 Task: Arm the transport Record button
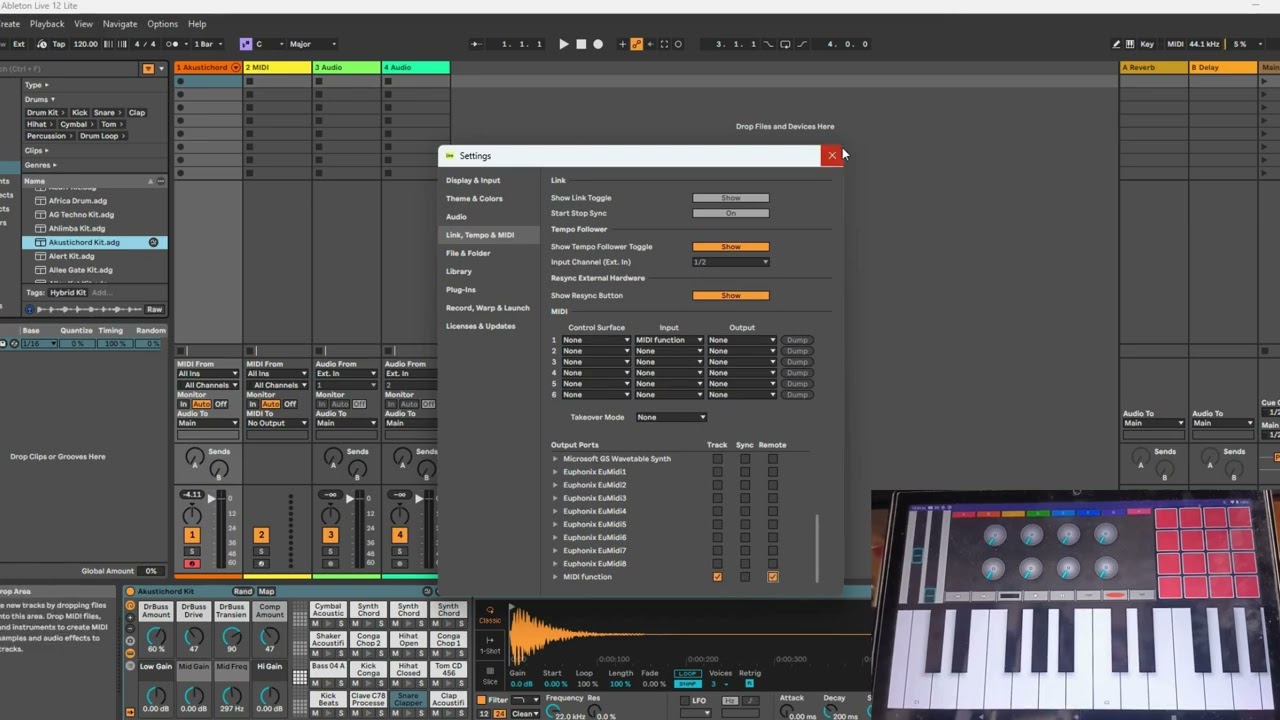click(x=598, y=44)
